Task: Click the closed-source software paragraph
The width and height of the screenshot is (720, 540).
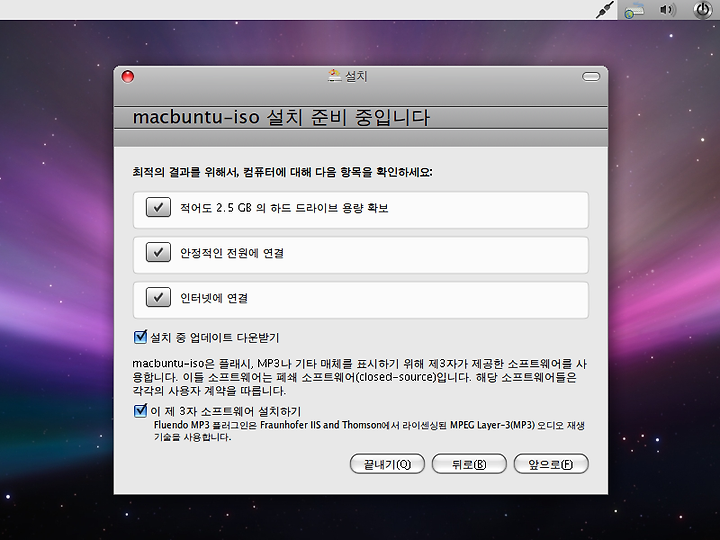Action: click(360, 377)
